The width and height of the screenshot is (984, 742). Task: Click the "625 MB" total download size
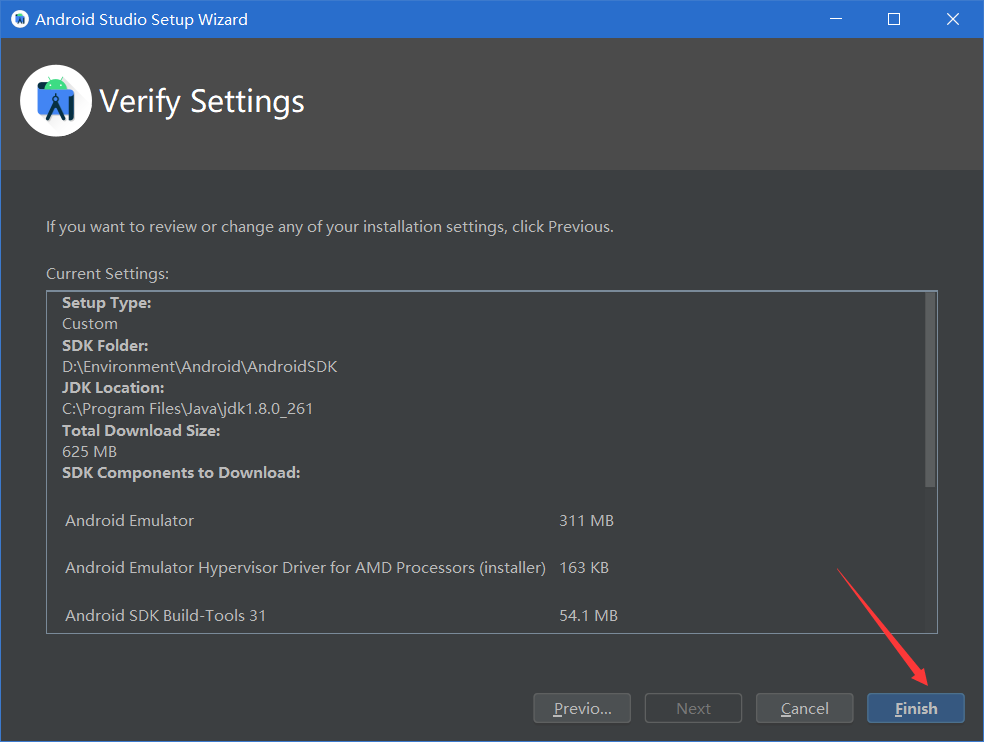[x=90, y=451]
